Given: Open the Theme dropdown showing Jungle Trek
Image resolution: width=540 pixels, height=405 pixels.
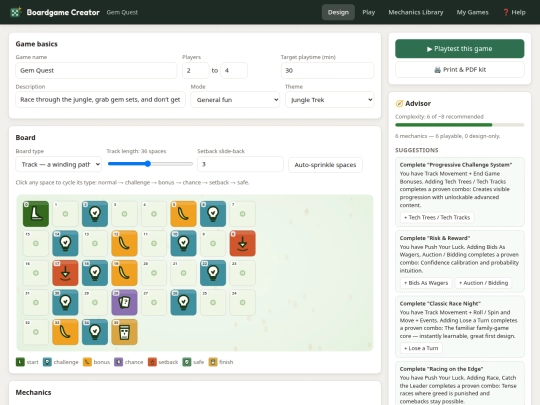Looking at the screenshot, I should click(330, 100).
